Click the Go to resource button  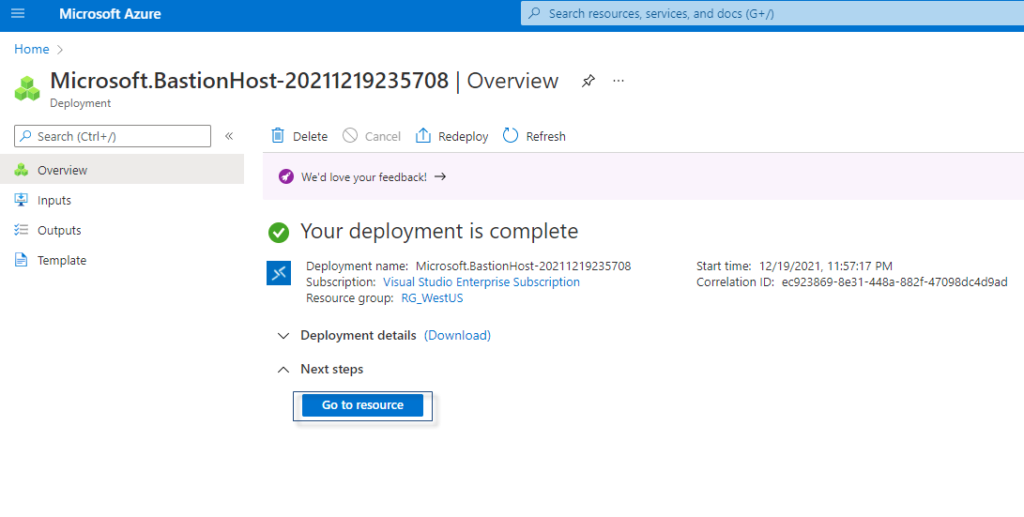pos(362,405)
